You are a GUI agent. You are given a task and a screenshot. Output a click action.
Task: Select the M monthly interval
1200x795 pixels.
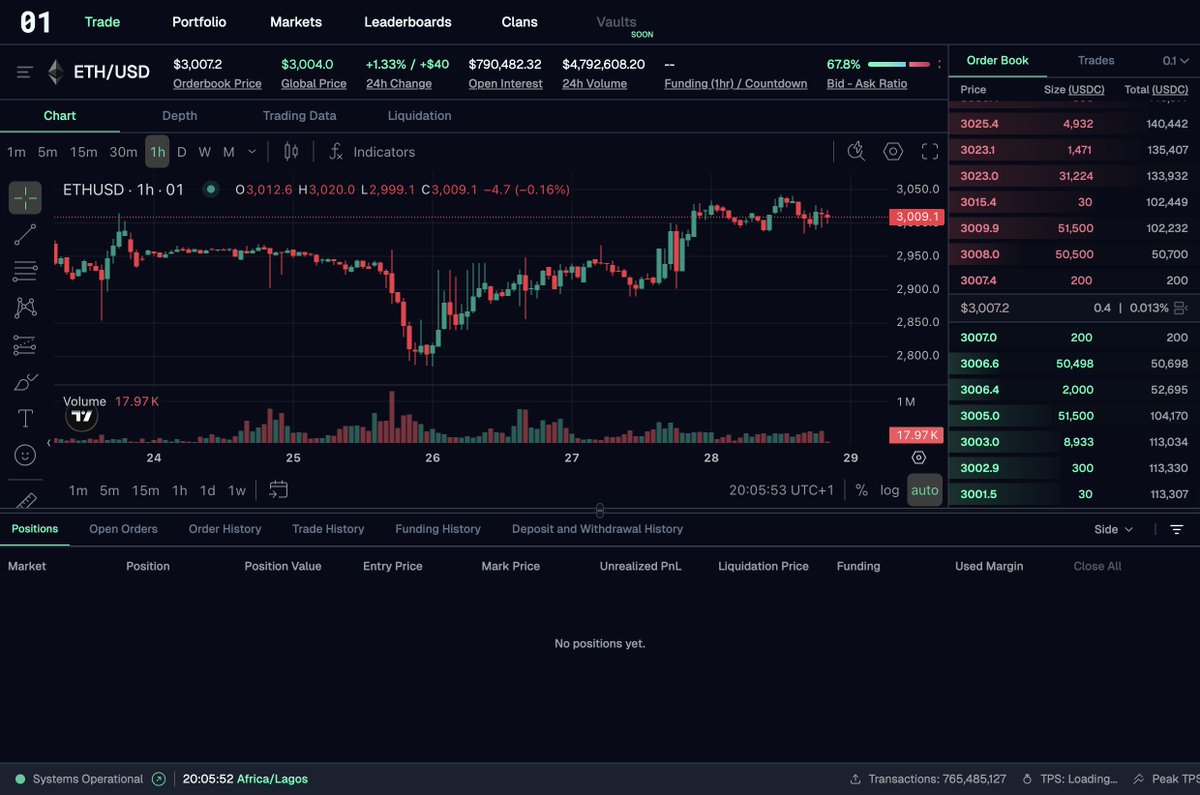click(x=228, y=152)
